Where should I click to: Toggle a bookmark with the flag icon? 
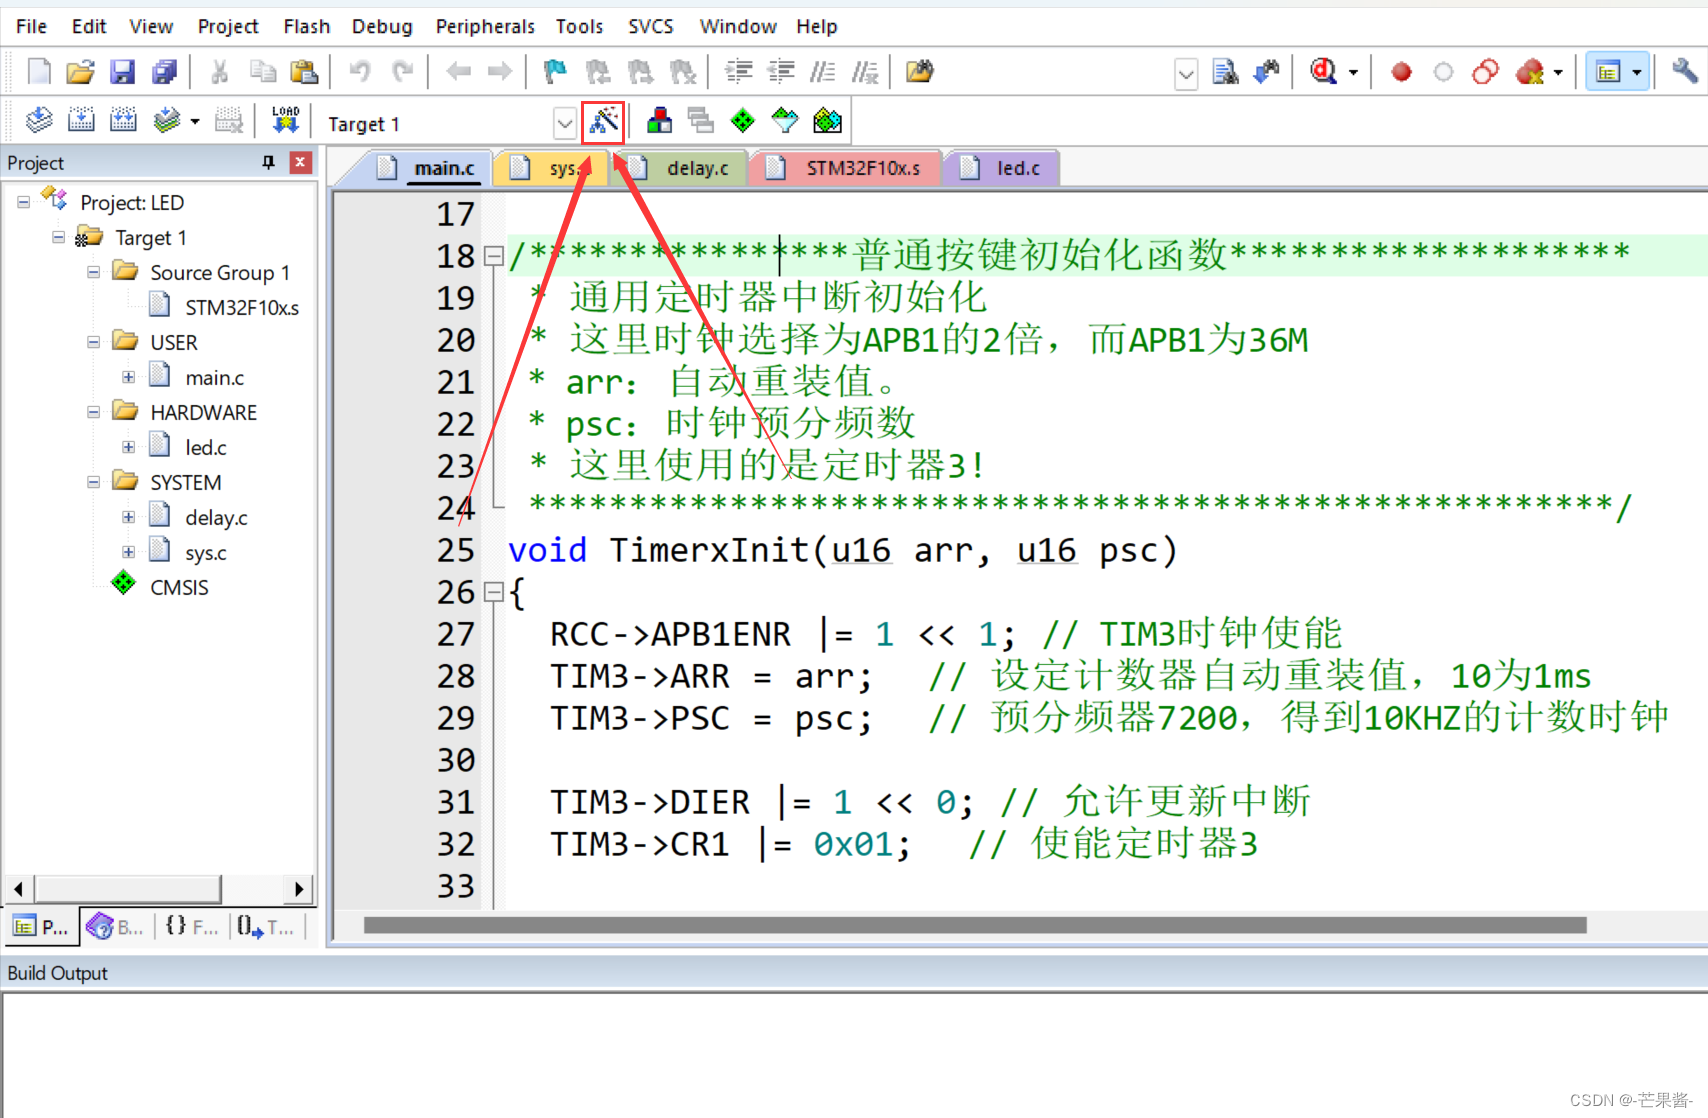coord(554,71)
